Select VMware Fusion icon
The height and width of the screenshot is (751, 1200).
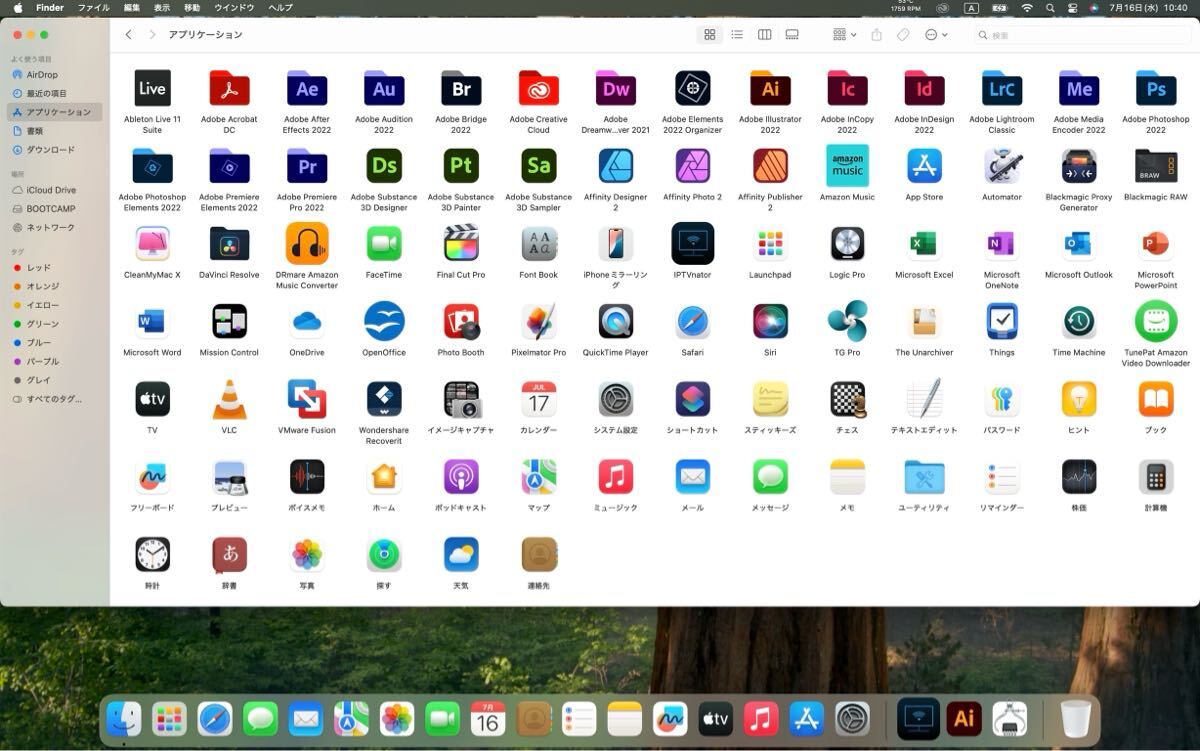pos(307,399)
